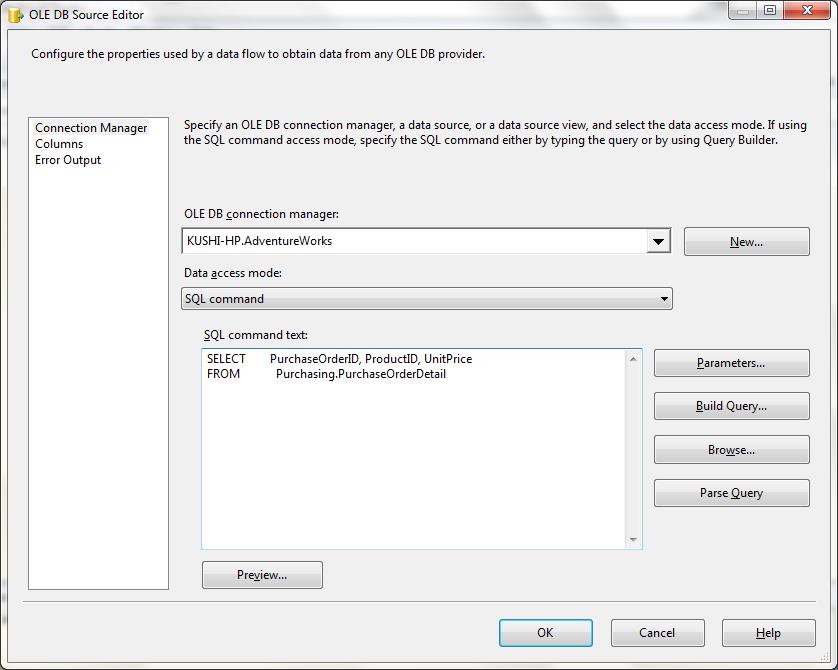This screenshot has height=670, width=838.
Task: Click Preview... to view query results
Action: coord(262,575)
